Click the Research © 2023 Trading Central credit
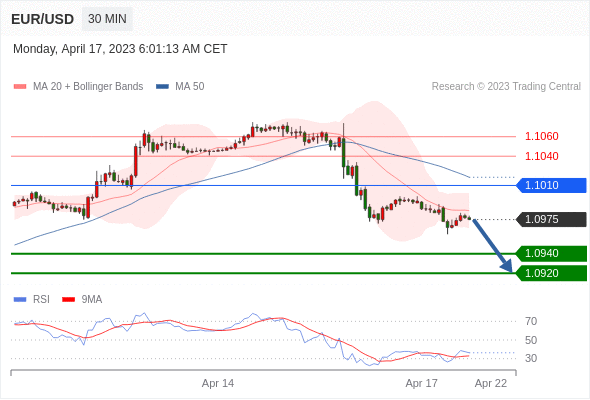The height and width of the screenshot is (400, 590). click(506, 87)
